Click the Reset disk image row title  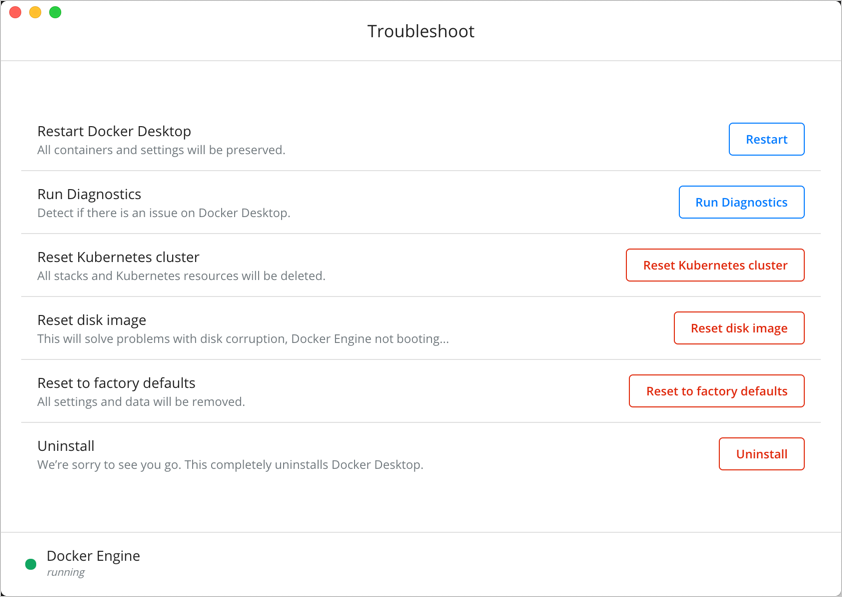(90, 320)
